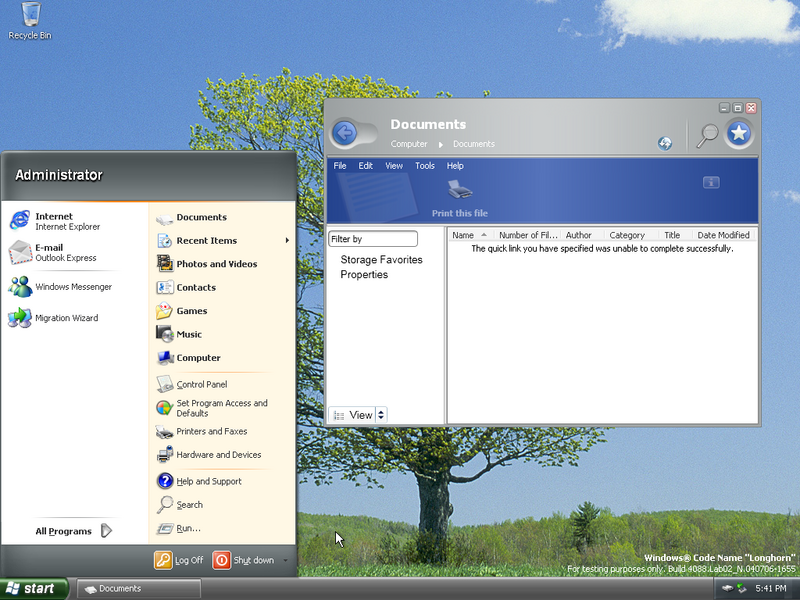800x600 pixels.
Task: Click the Filter by input field
Action: tap(373, 239)
